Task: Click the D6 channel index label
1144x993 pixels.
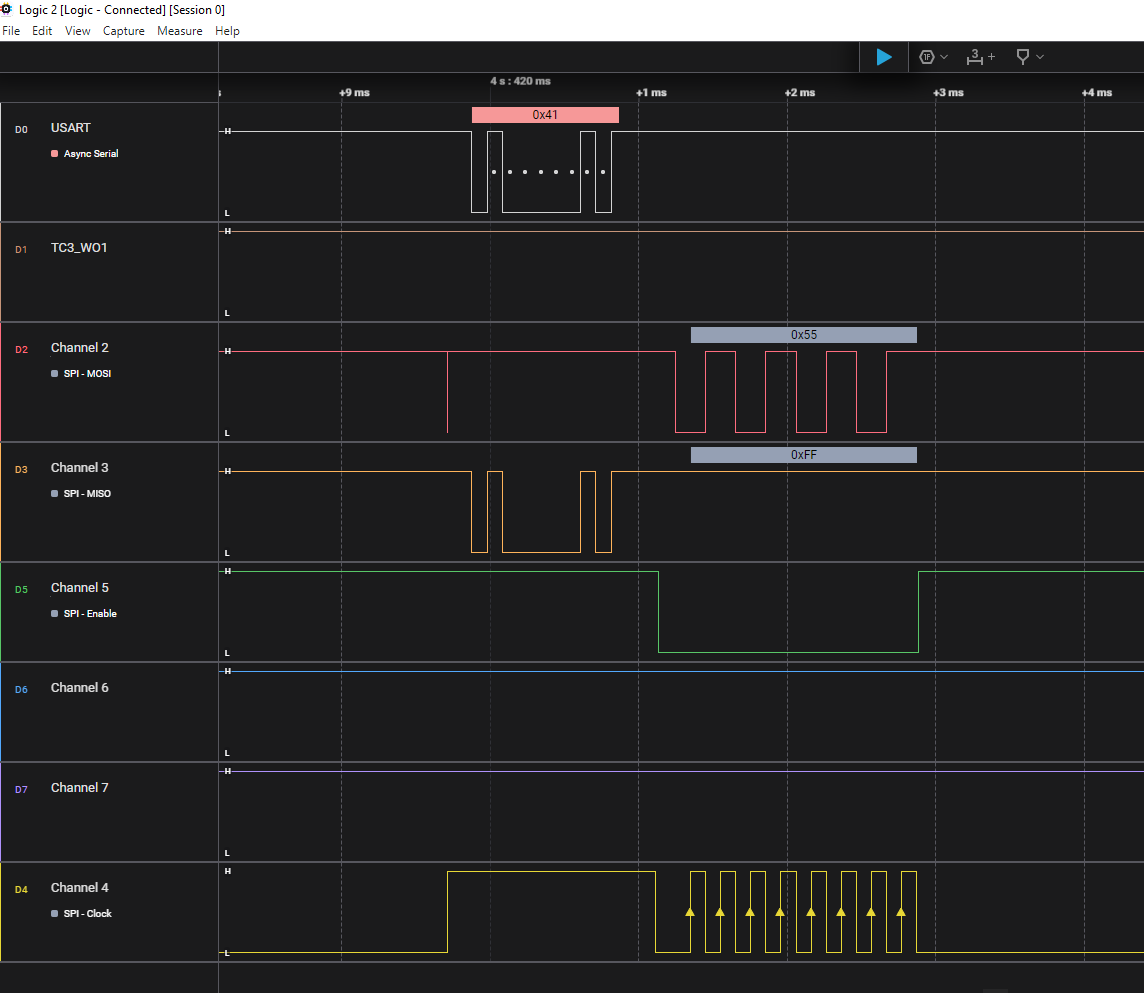Action: click(21, 689)
